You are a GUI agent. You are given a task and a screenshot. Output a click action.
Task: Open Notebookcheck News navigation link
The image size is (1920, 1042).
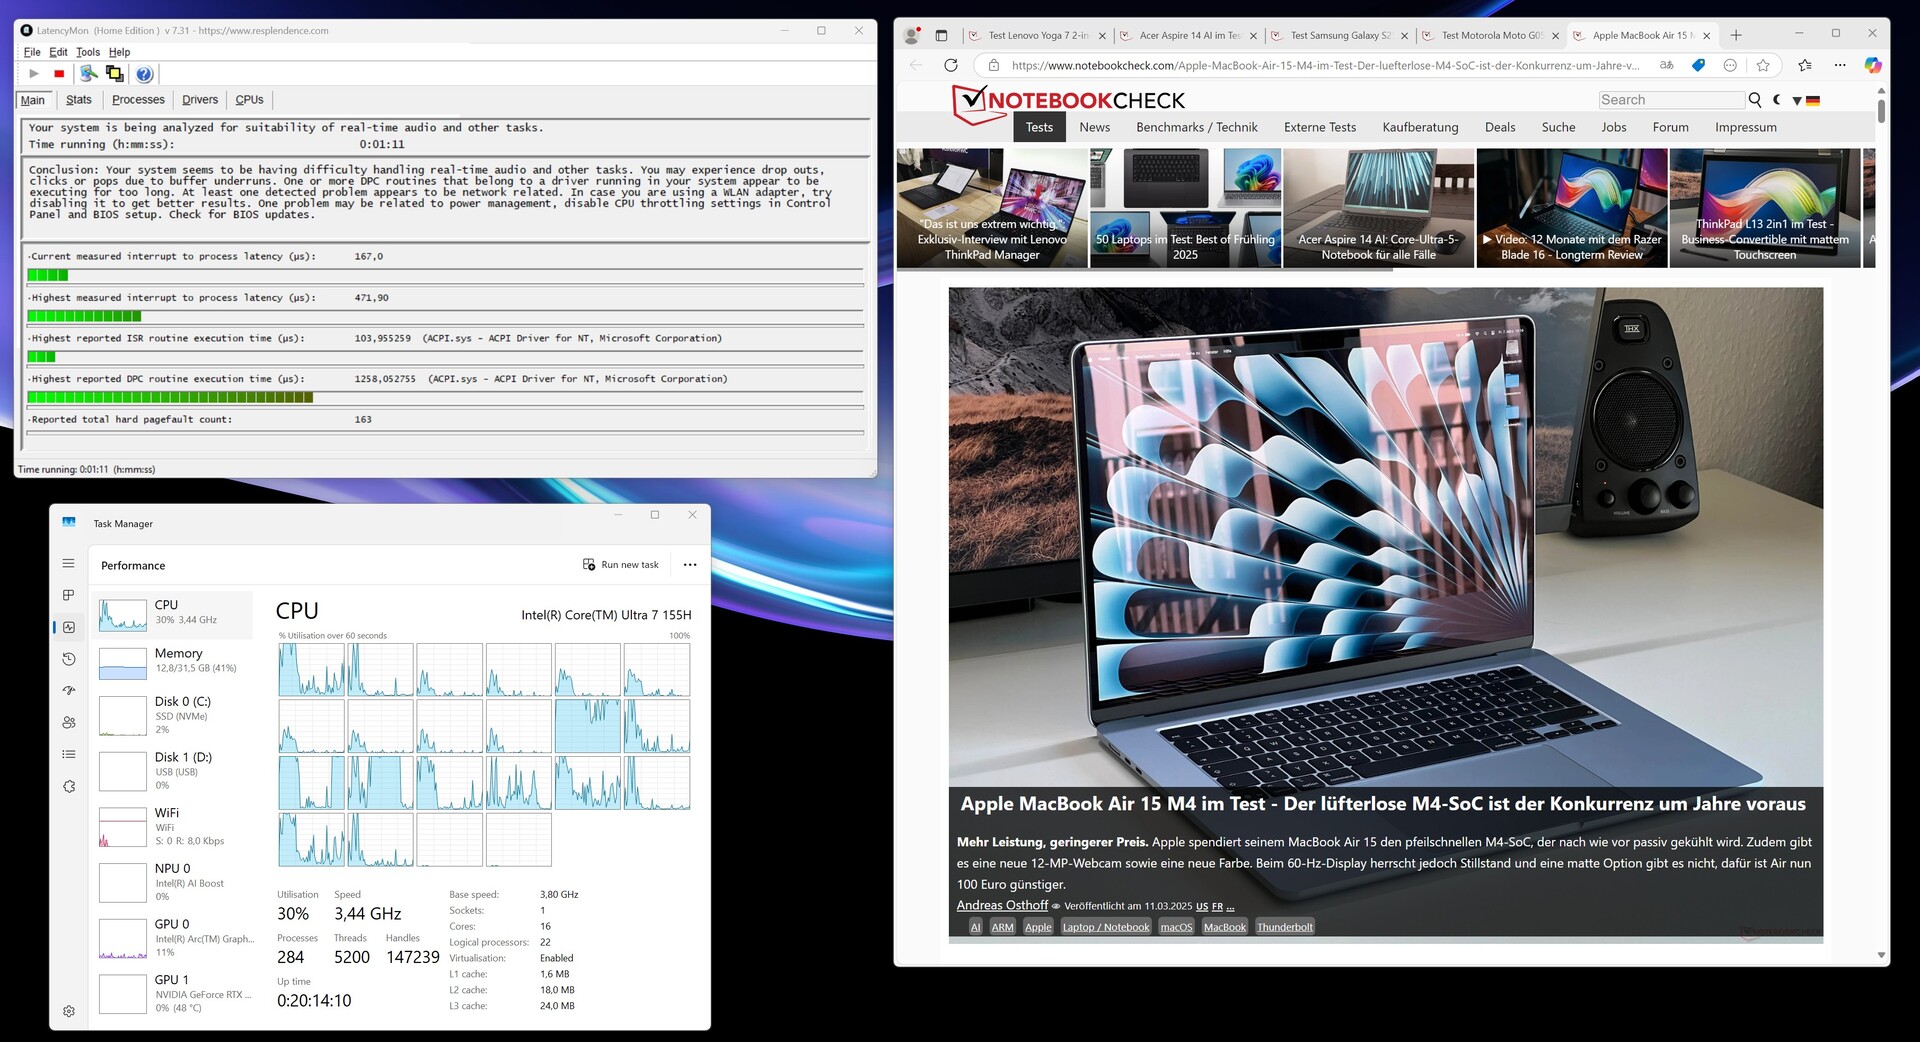tap(1095, 127)
